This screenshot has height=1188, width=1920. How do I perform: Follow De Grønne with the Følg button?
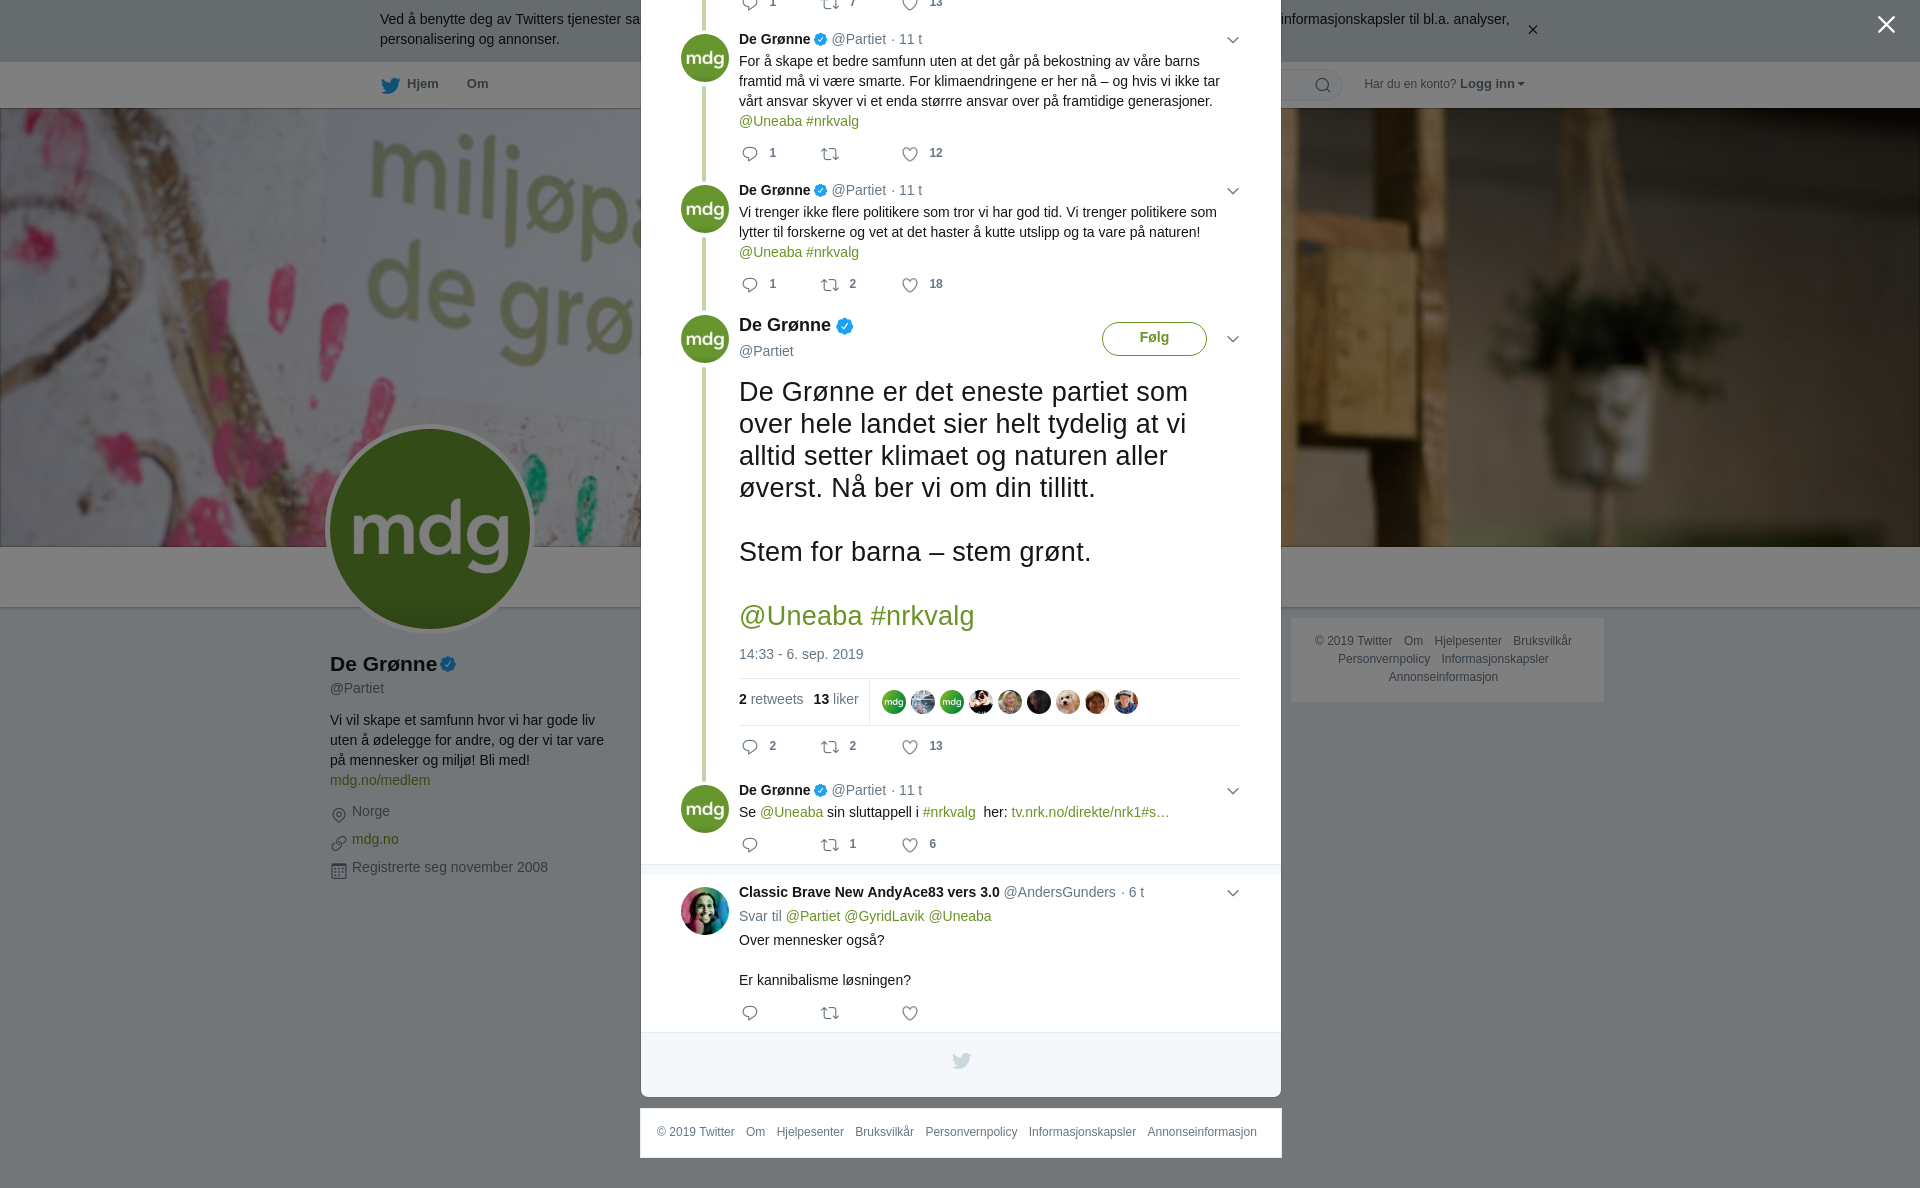(x=1154, y=338)
